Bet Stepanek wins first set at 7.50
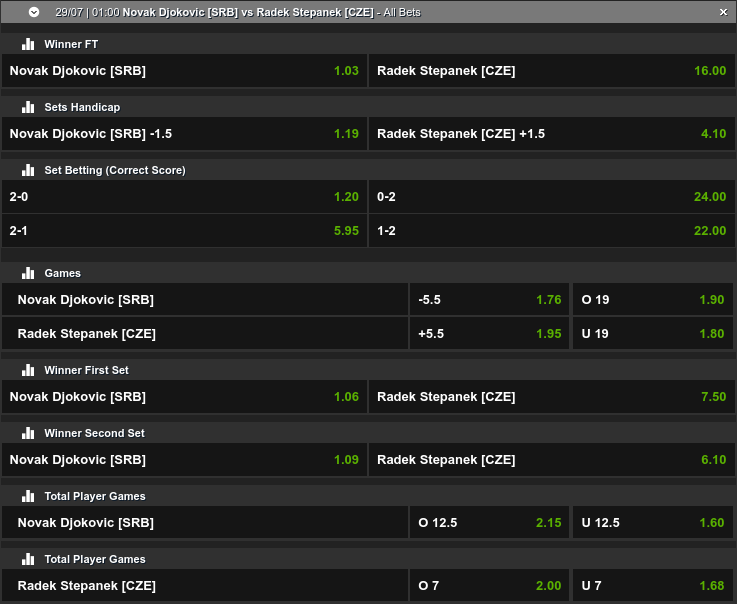 tap(551, 397)
